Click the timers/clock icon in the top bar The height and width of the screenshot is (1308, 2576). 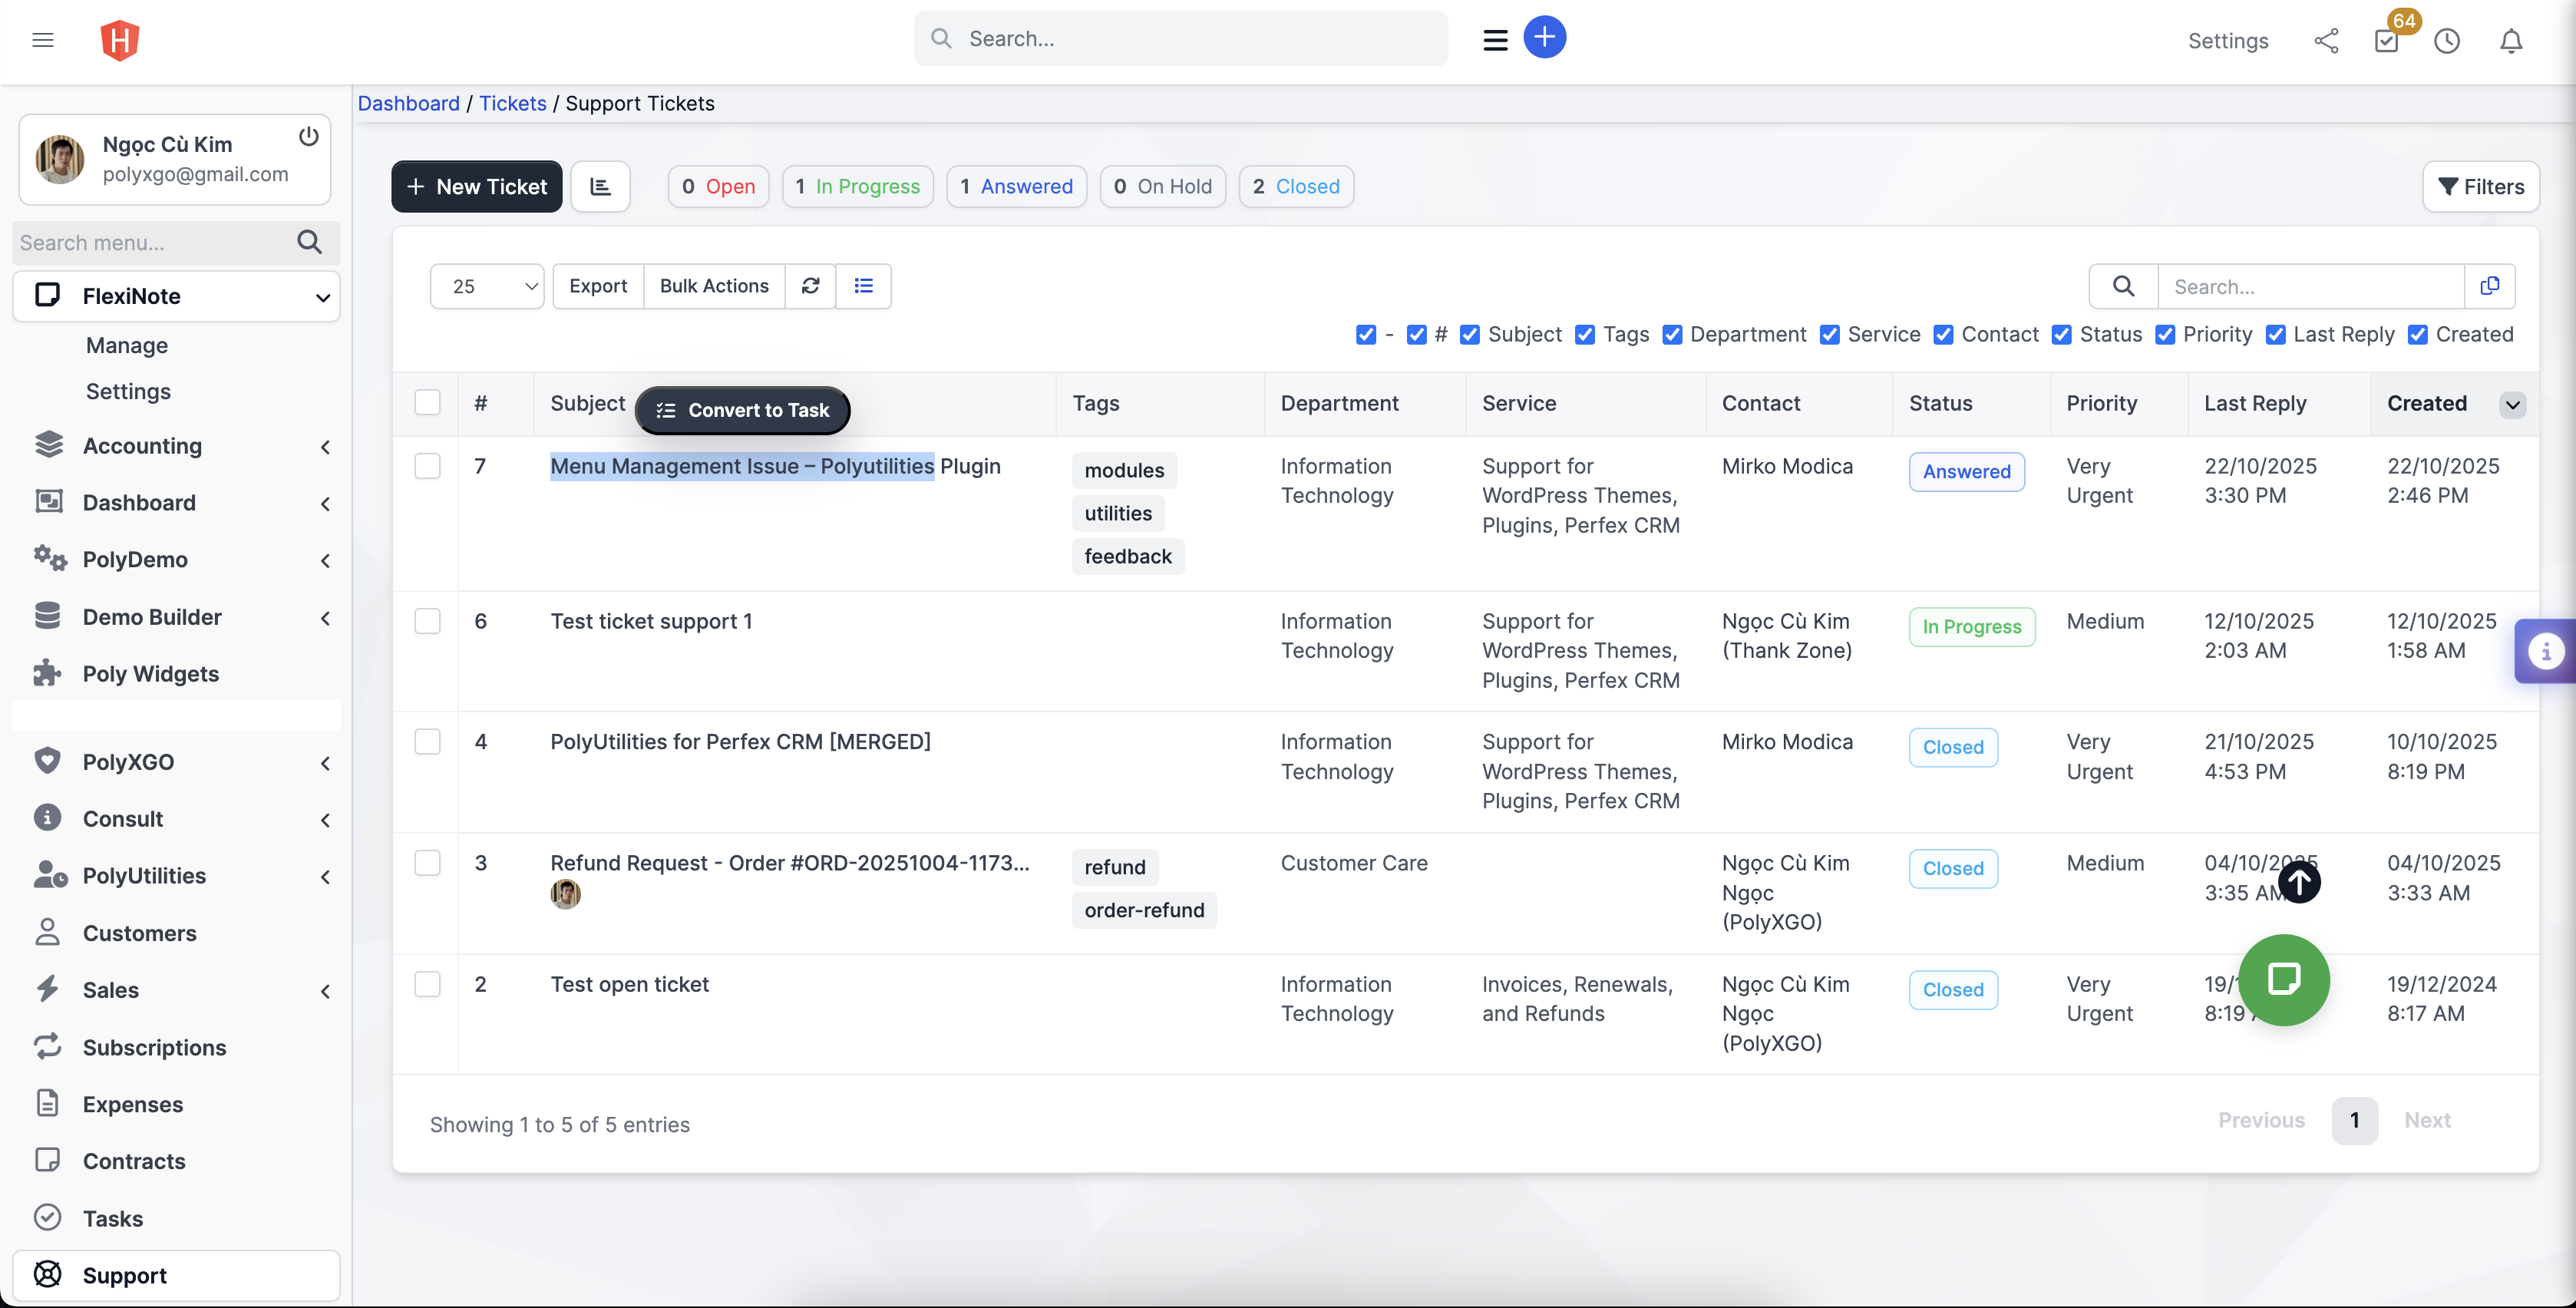(x=2447, y=41)
